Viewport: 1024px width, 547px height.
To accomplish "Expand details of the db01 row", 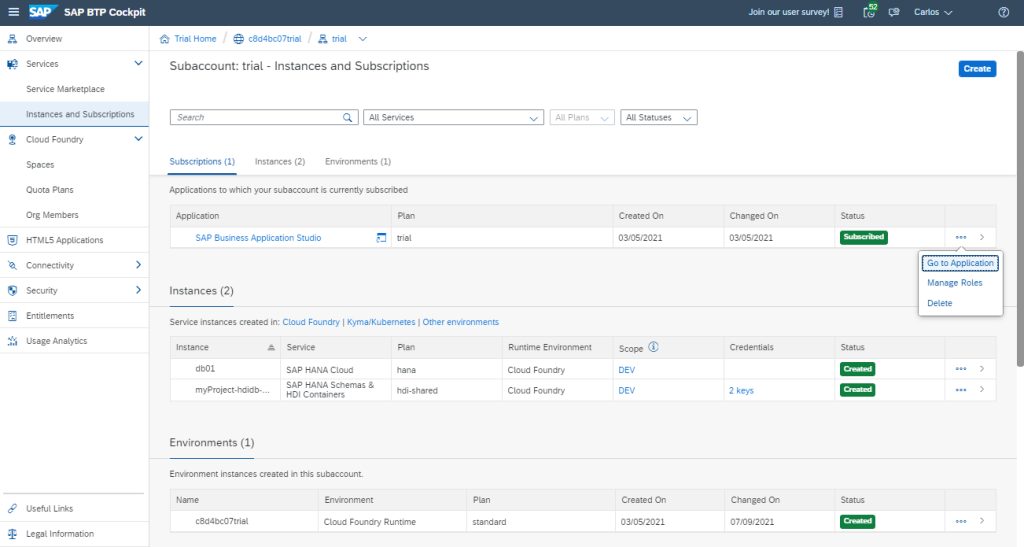I will 982,369.
